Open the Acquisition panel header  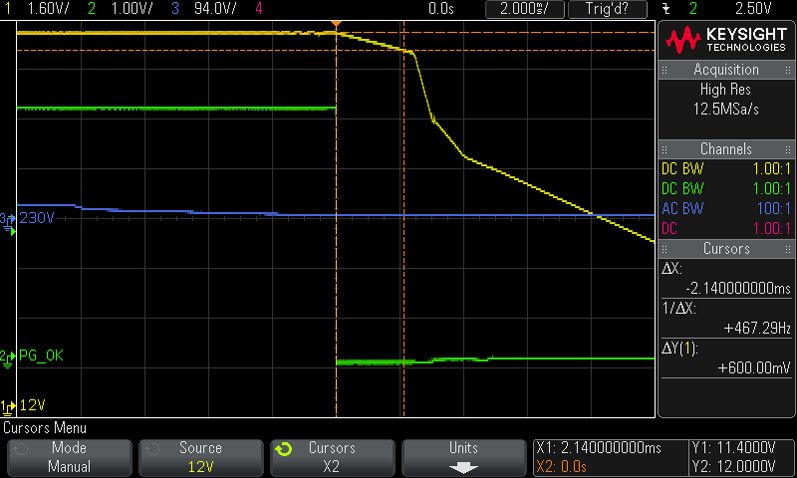(x=726, y=70)
